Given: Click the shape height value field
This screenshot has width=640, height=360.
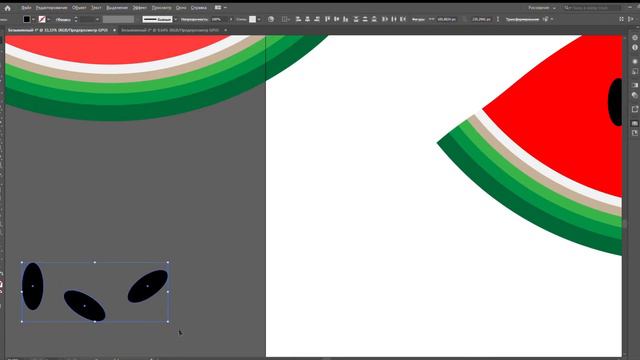Looking at the screenshot, I should coord(481,19).
